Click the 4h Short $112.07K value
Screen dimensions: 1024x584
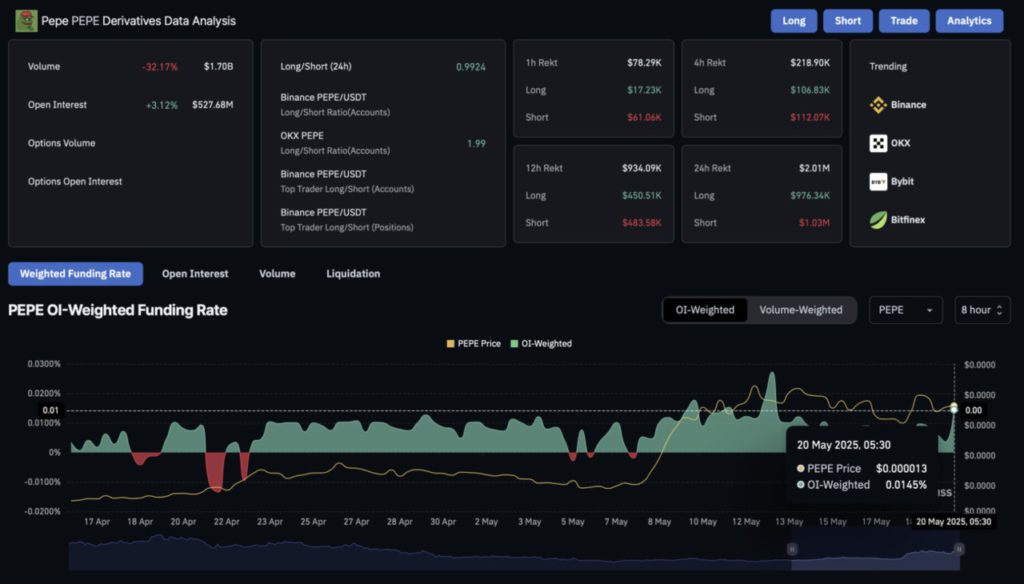pos(810,118)
